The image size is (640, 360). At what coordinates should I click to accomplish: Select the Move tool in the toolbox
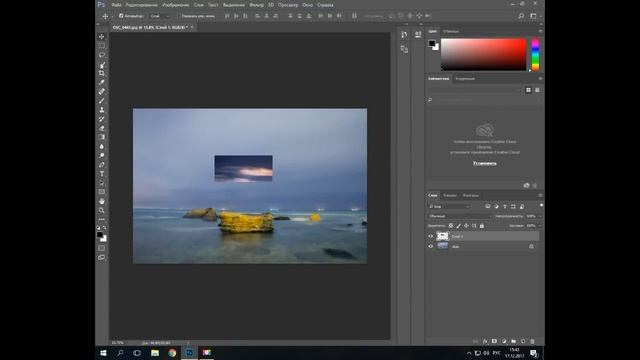[102, 37]
